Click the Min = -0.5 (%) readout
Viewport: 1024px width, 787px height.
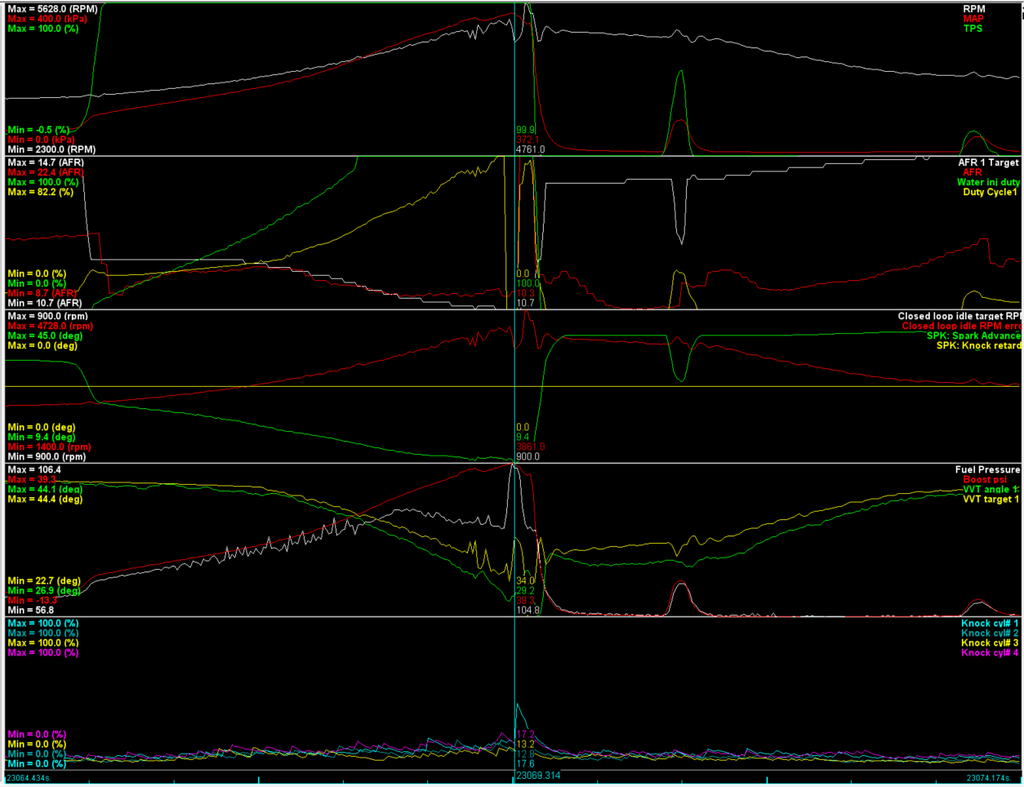coord(39,130)
